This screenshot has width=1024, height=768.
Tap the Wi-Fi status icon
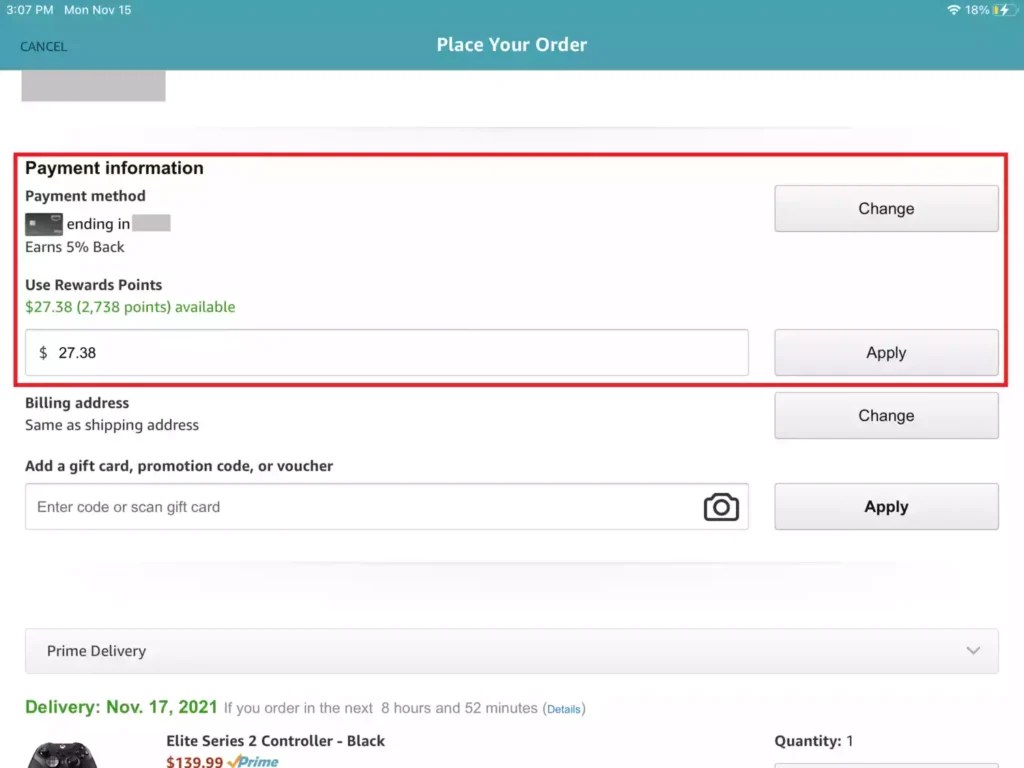pyautogui.click(x=952, y=10)
